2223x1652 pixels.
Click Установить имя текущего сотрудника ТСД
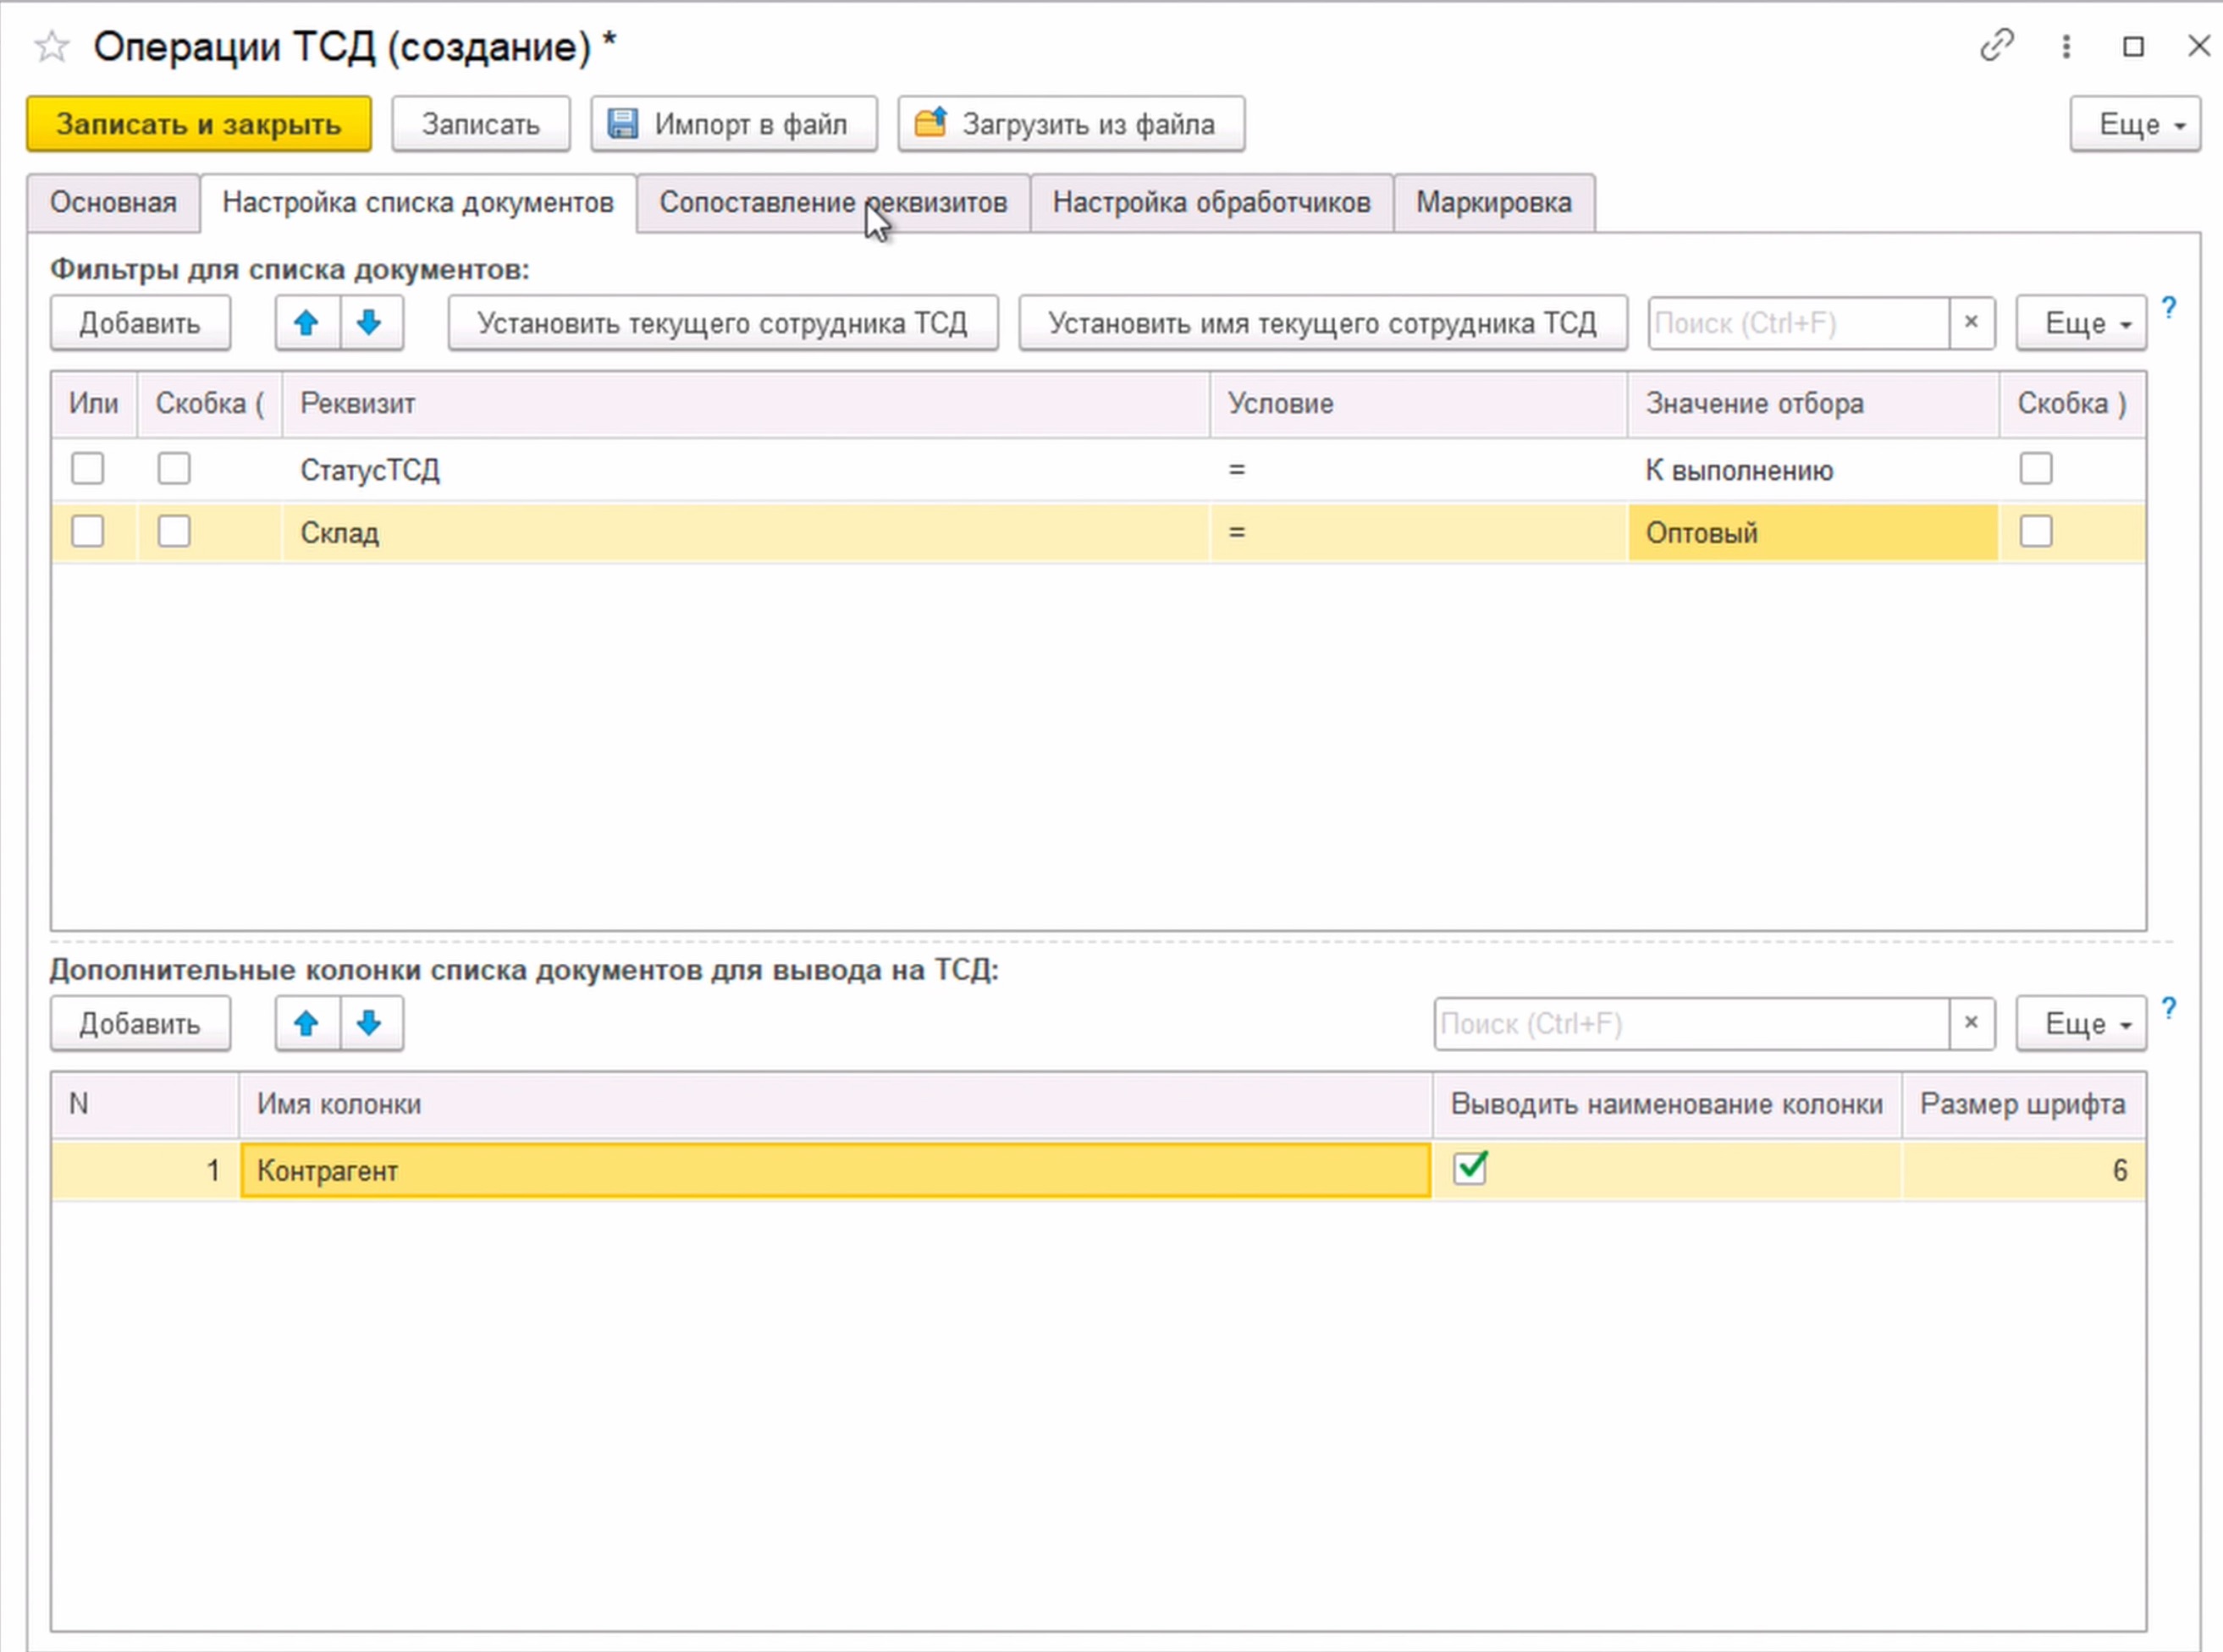point(1323,323)
